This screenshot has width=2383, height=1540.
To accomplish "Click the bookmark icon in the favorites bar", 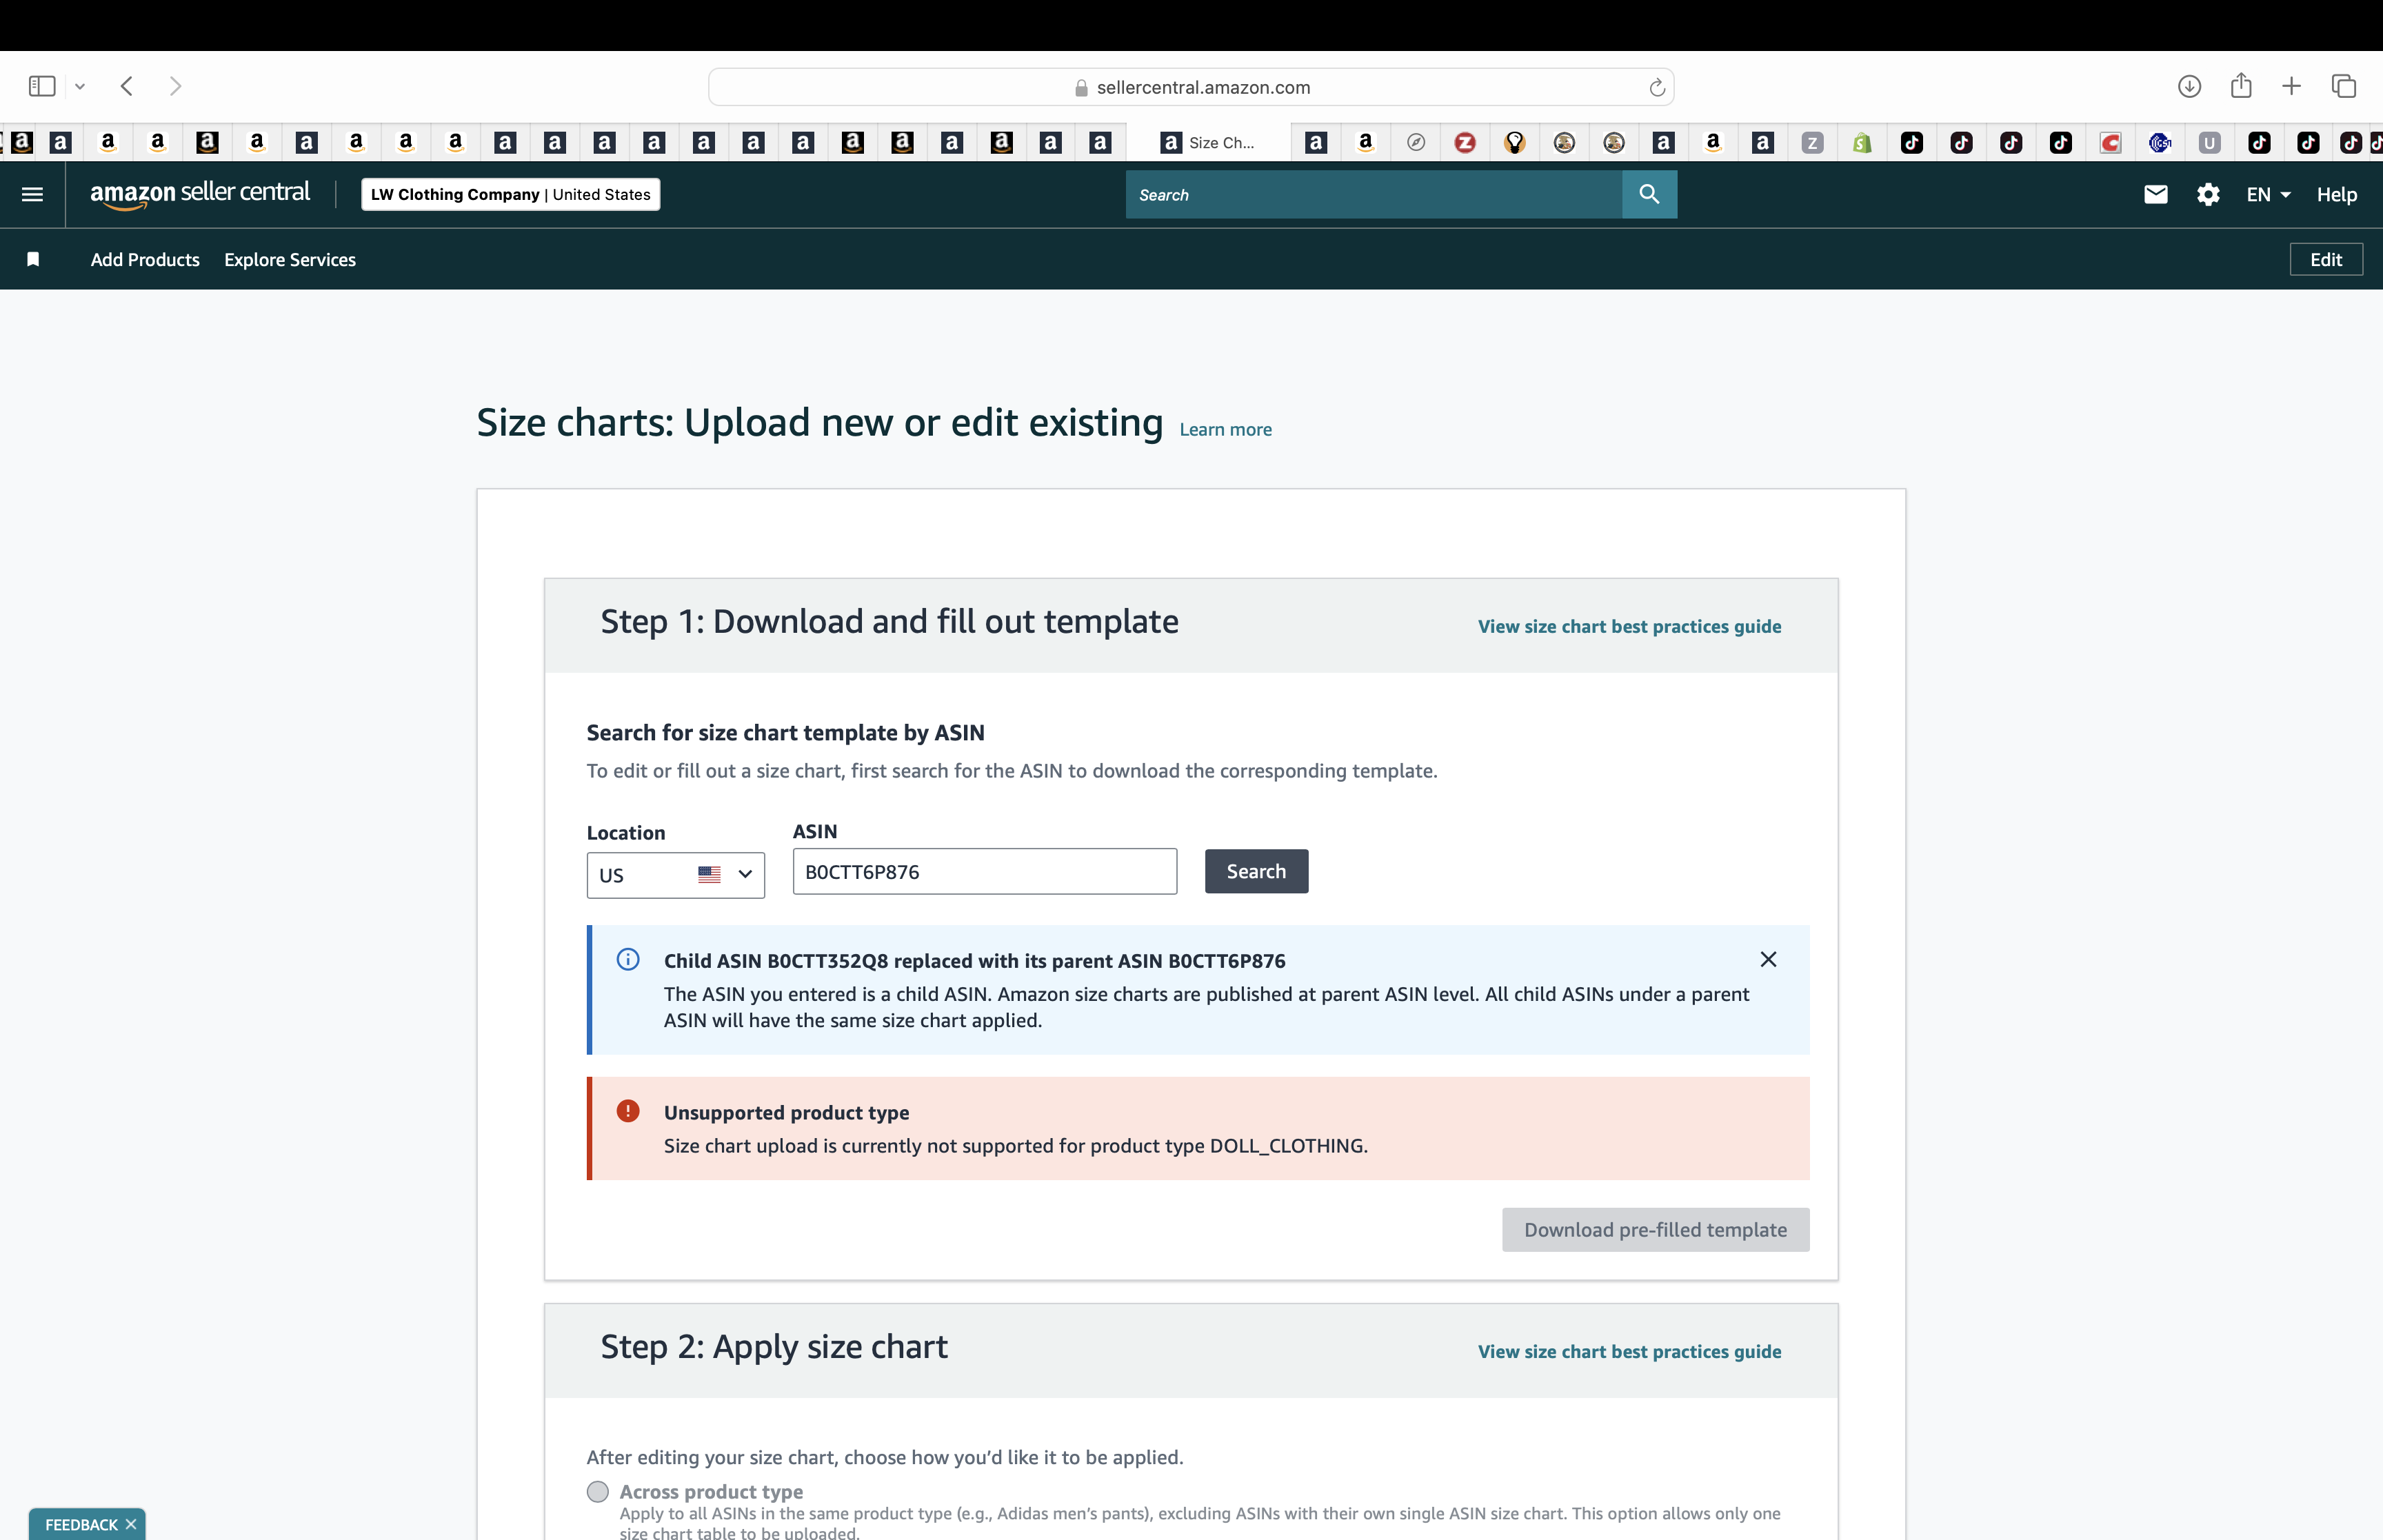I will (x=33, y=259).
